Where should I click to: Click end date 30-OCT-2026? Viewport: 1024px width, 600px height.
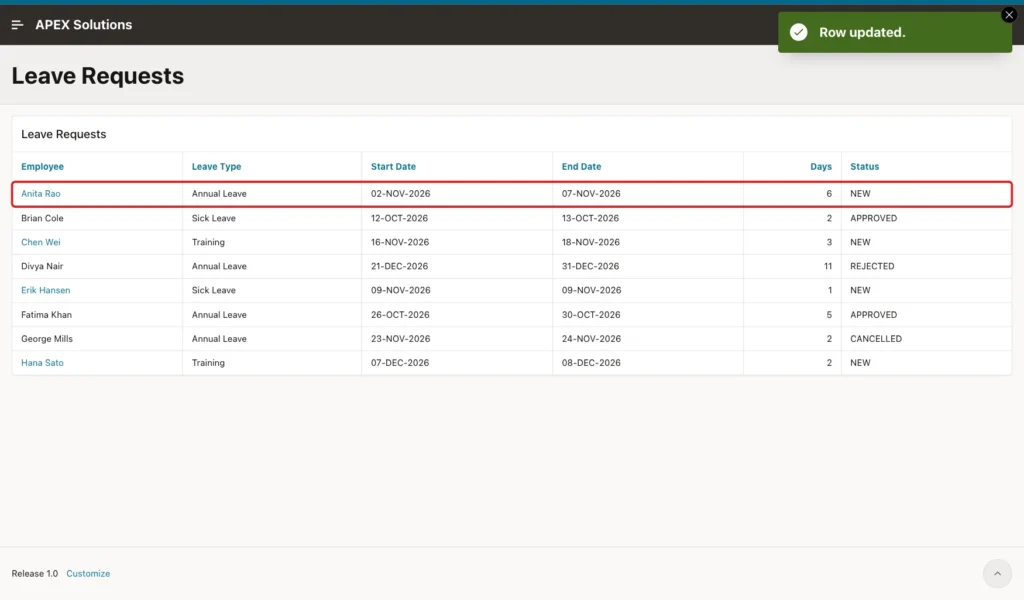[590, 315]
